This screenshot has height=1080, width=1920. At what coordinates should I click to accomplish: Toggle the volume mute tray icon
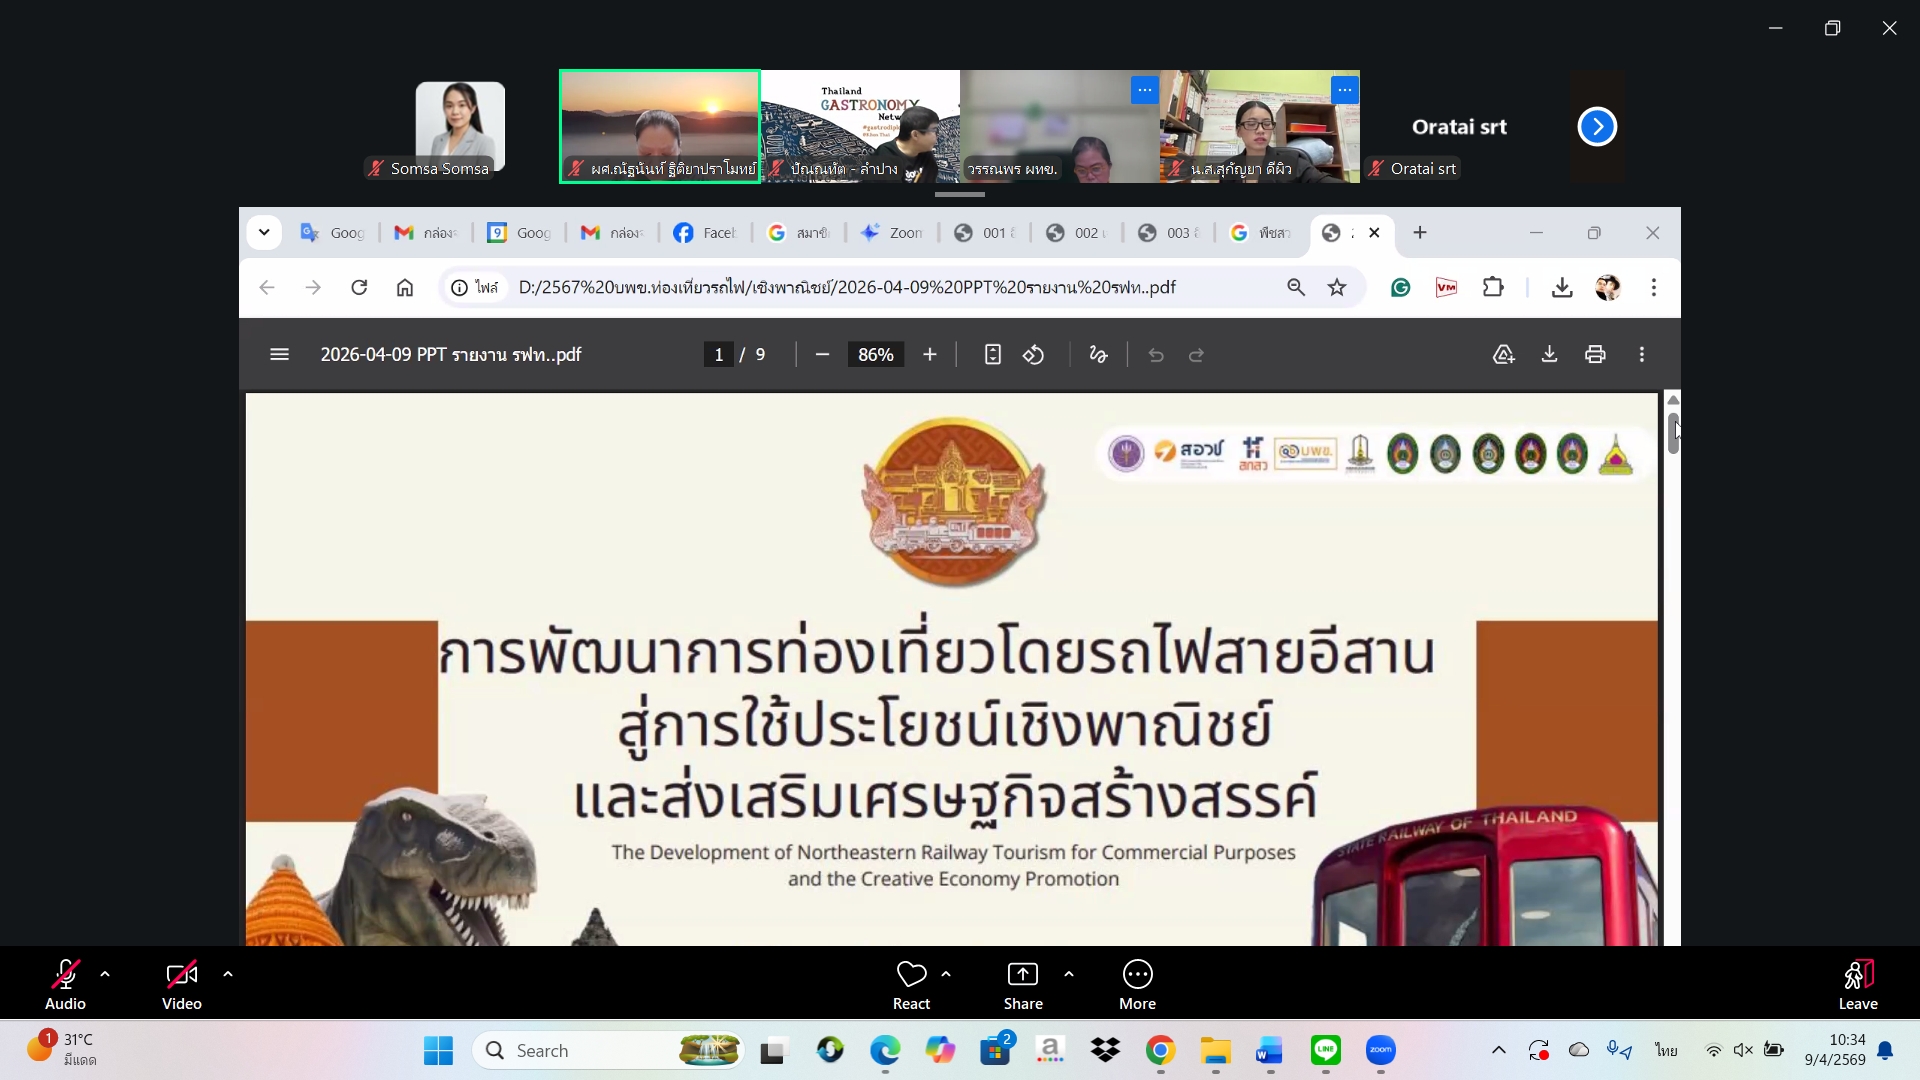pyautogui.click(x=1743, y=1050)
